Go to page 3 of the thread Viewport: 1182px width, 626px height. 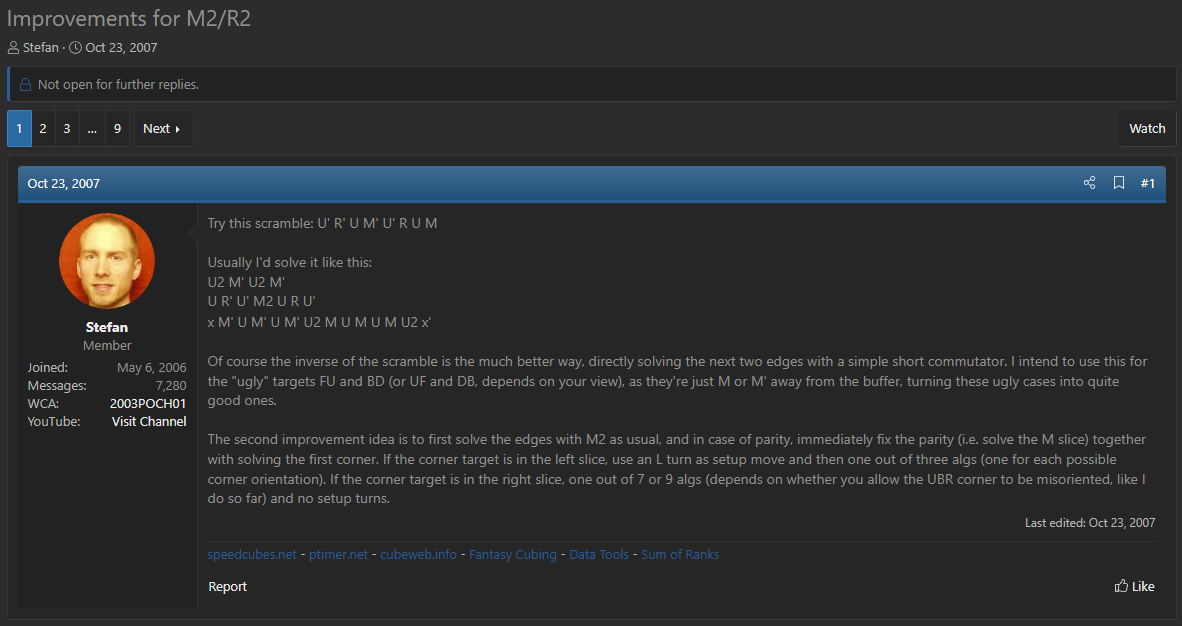(67, 128)
